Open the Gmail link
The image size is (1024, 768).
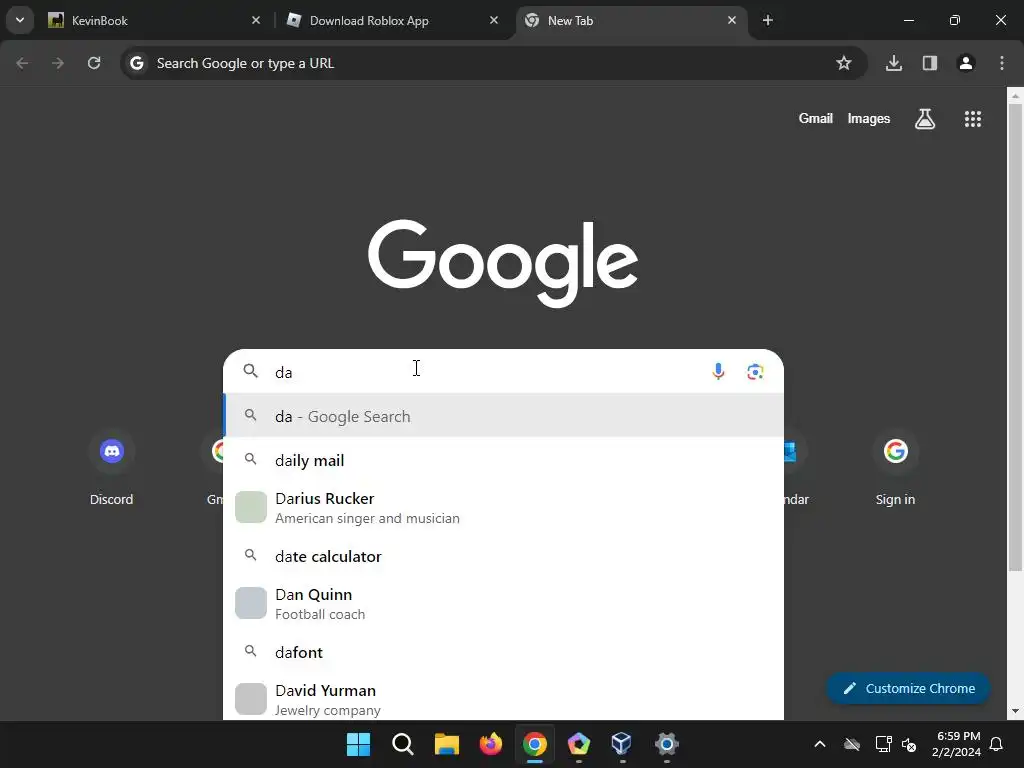815,118
